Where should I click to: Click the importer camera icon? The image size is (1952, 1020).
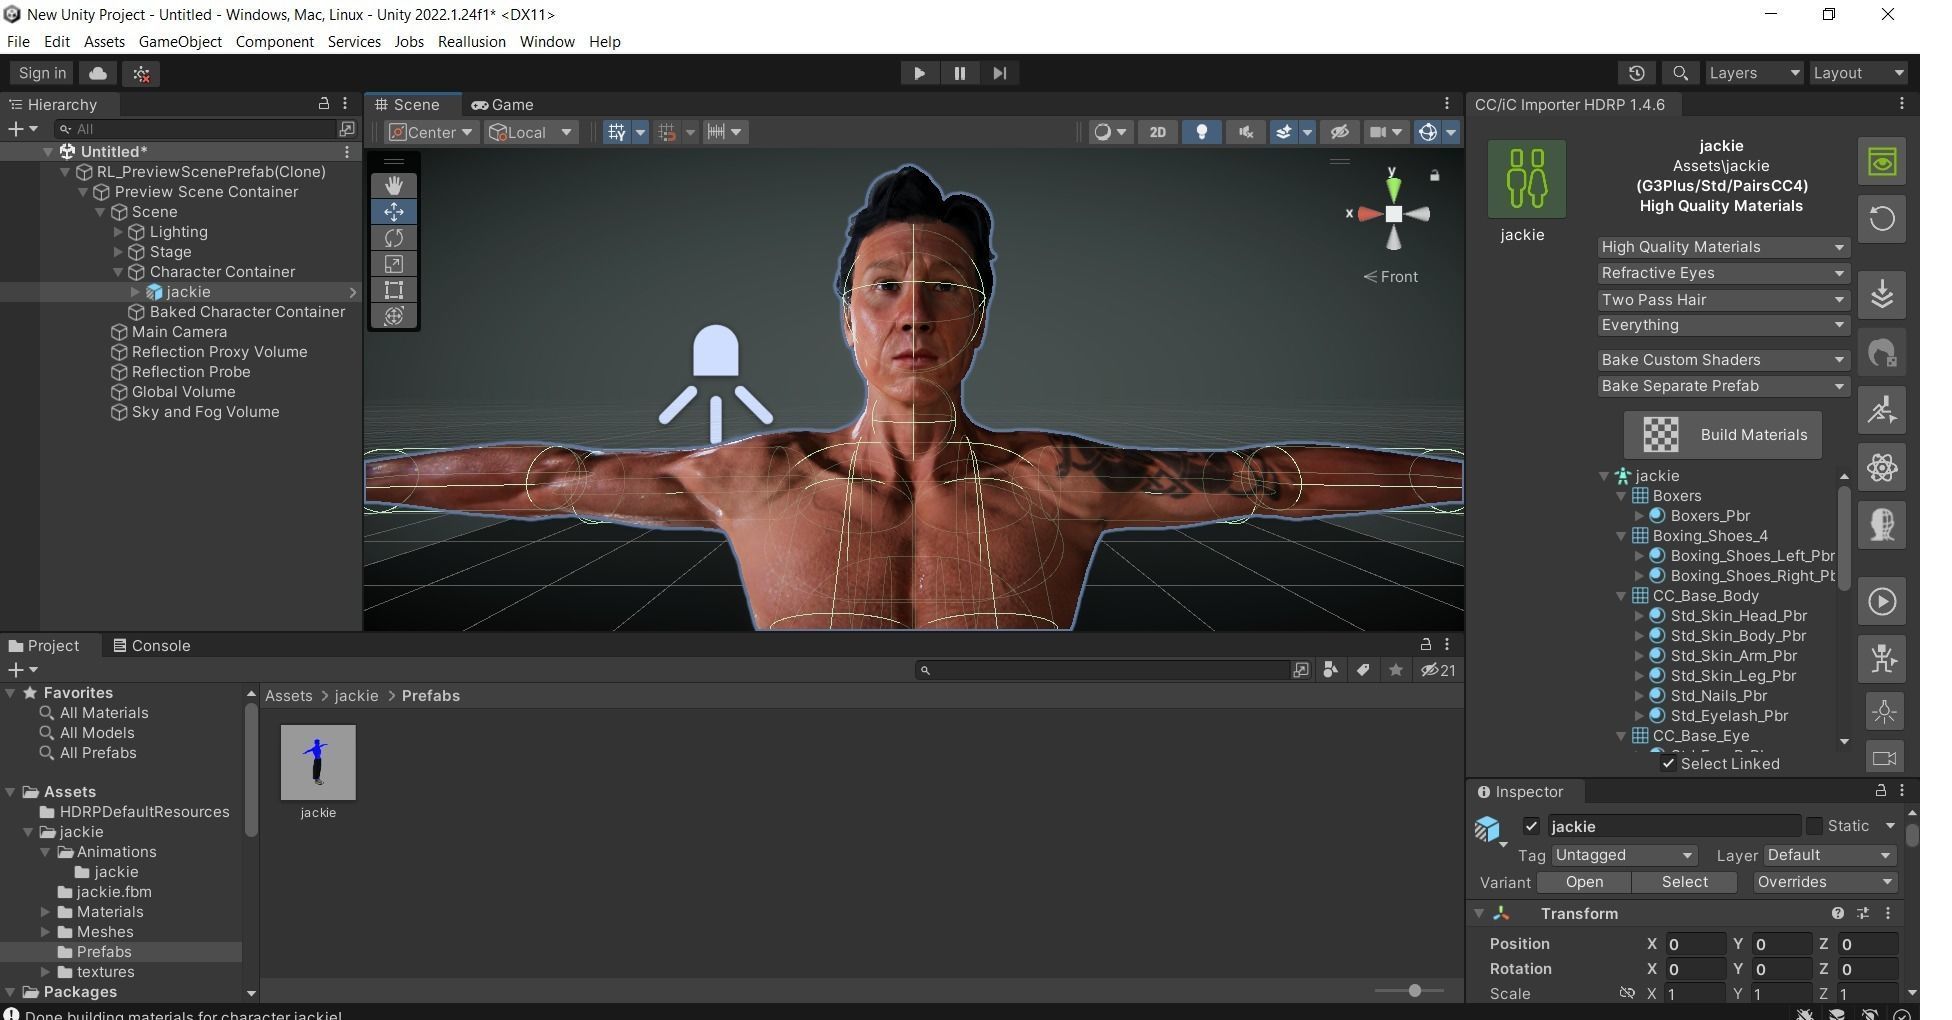click(1884, 758)
